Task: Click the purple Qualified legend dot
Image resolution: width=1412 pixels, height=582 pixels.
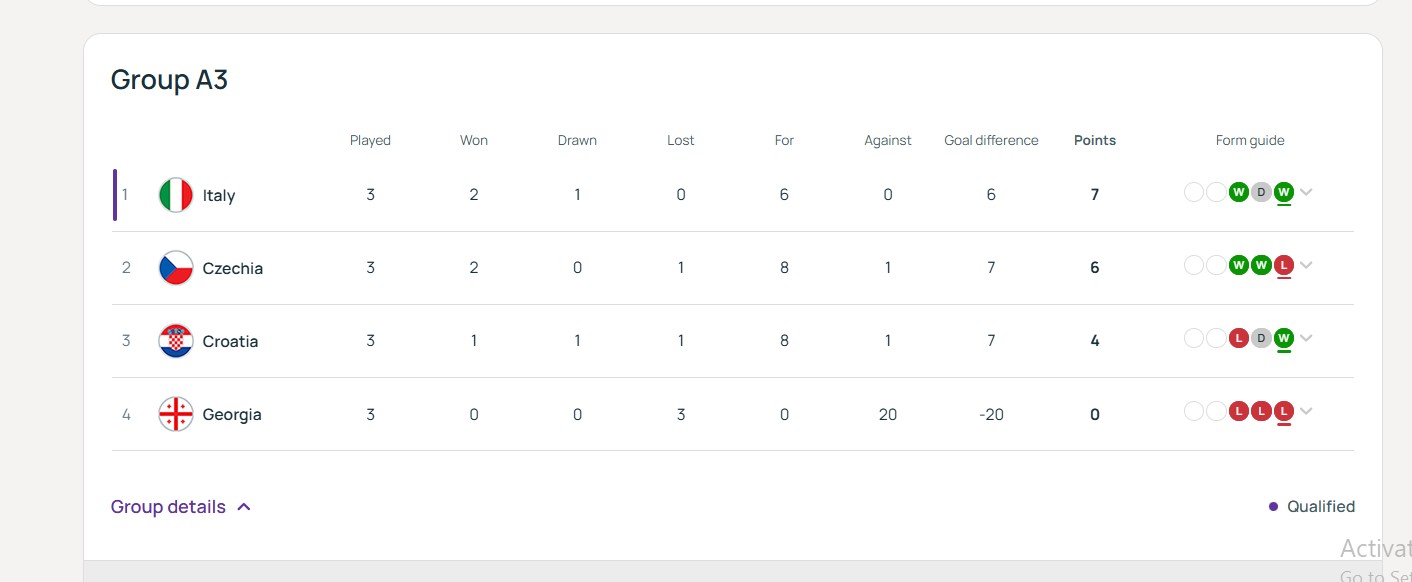Action: pyautogui.click(x=1273, y=507)
